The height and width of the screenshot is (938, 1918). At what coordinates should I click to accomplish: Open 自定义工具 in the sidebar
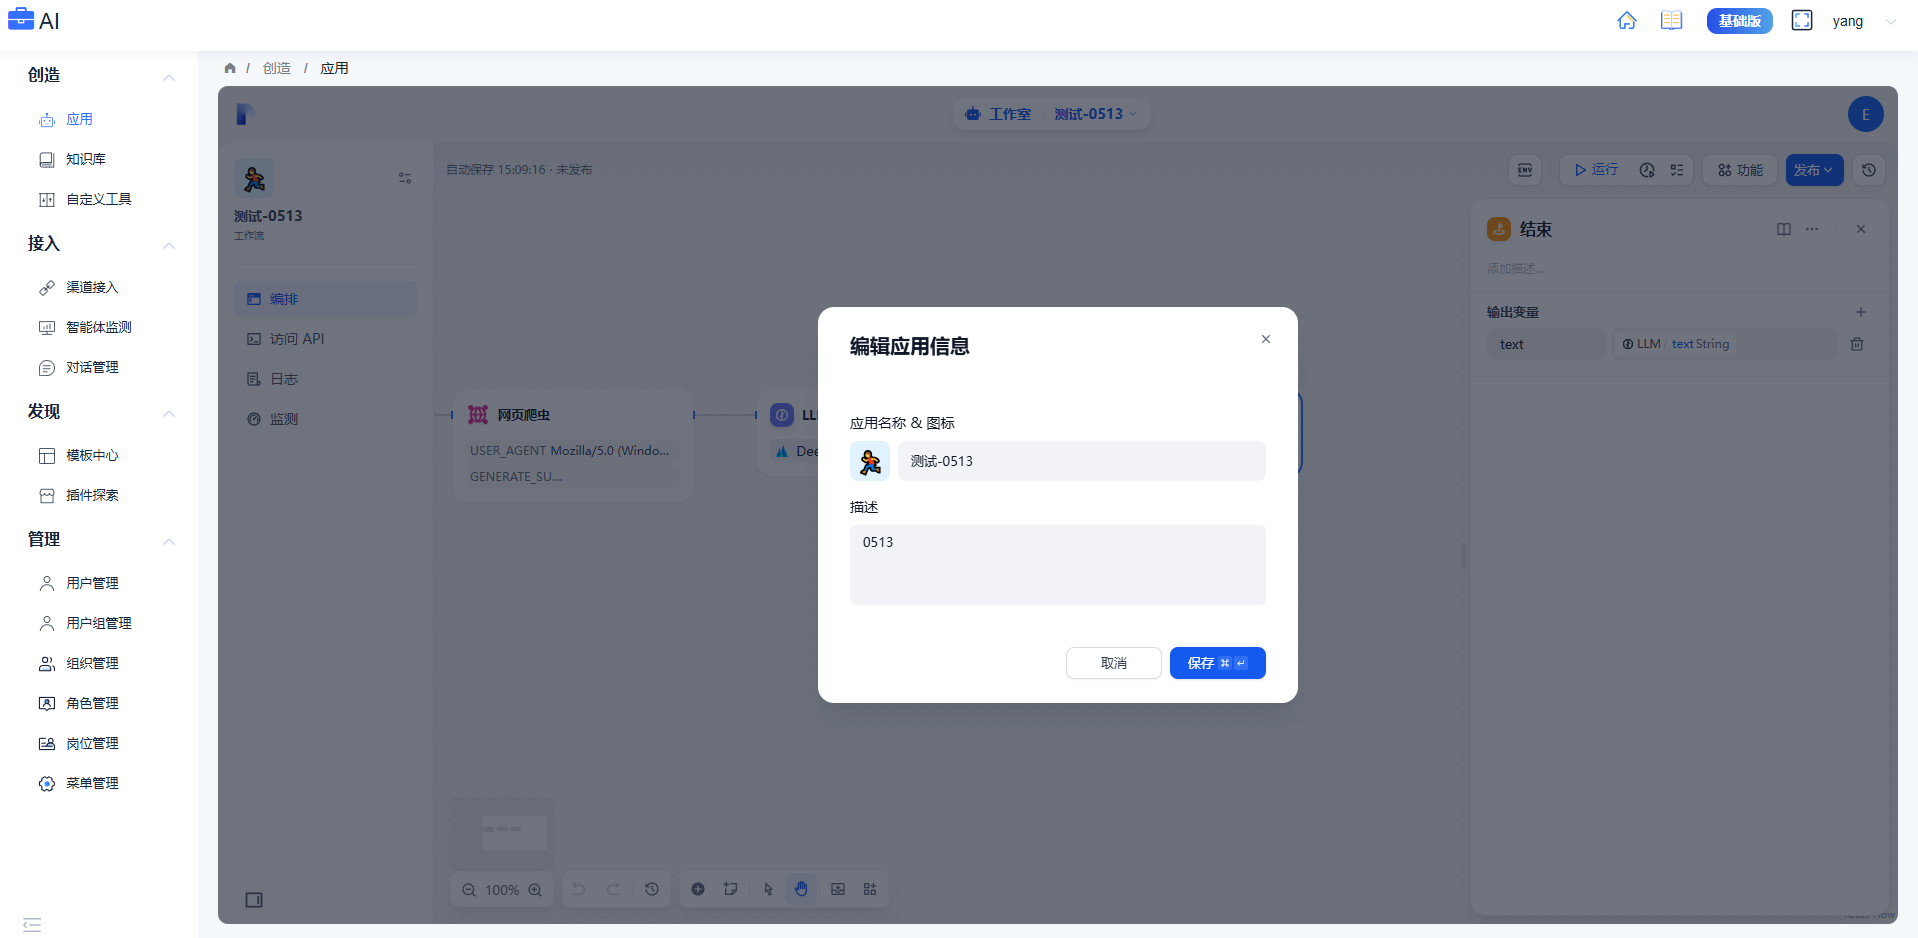(99, 199)
